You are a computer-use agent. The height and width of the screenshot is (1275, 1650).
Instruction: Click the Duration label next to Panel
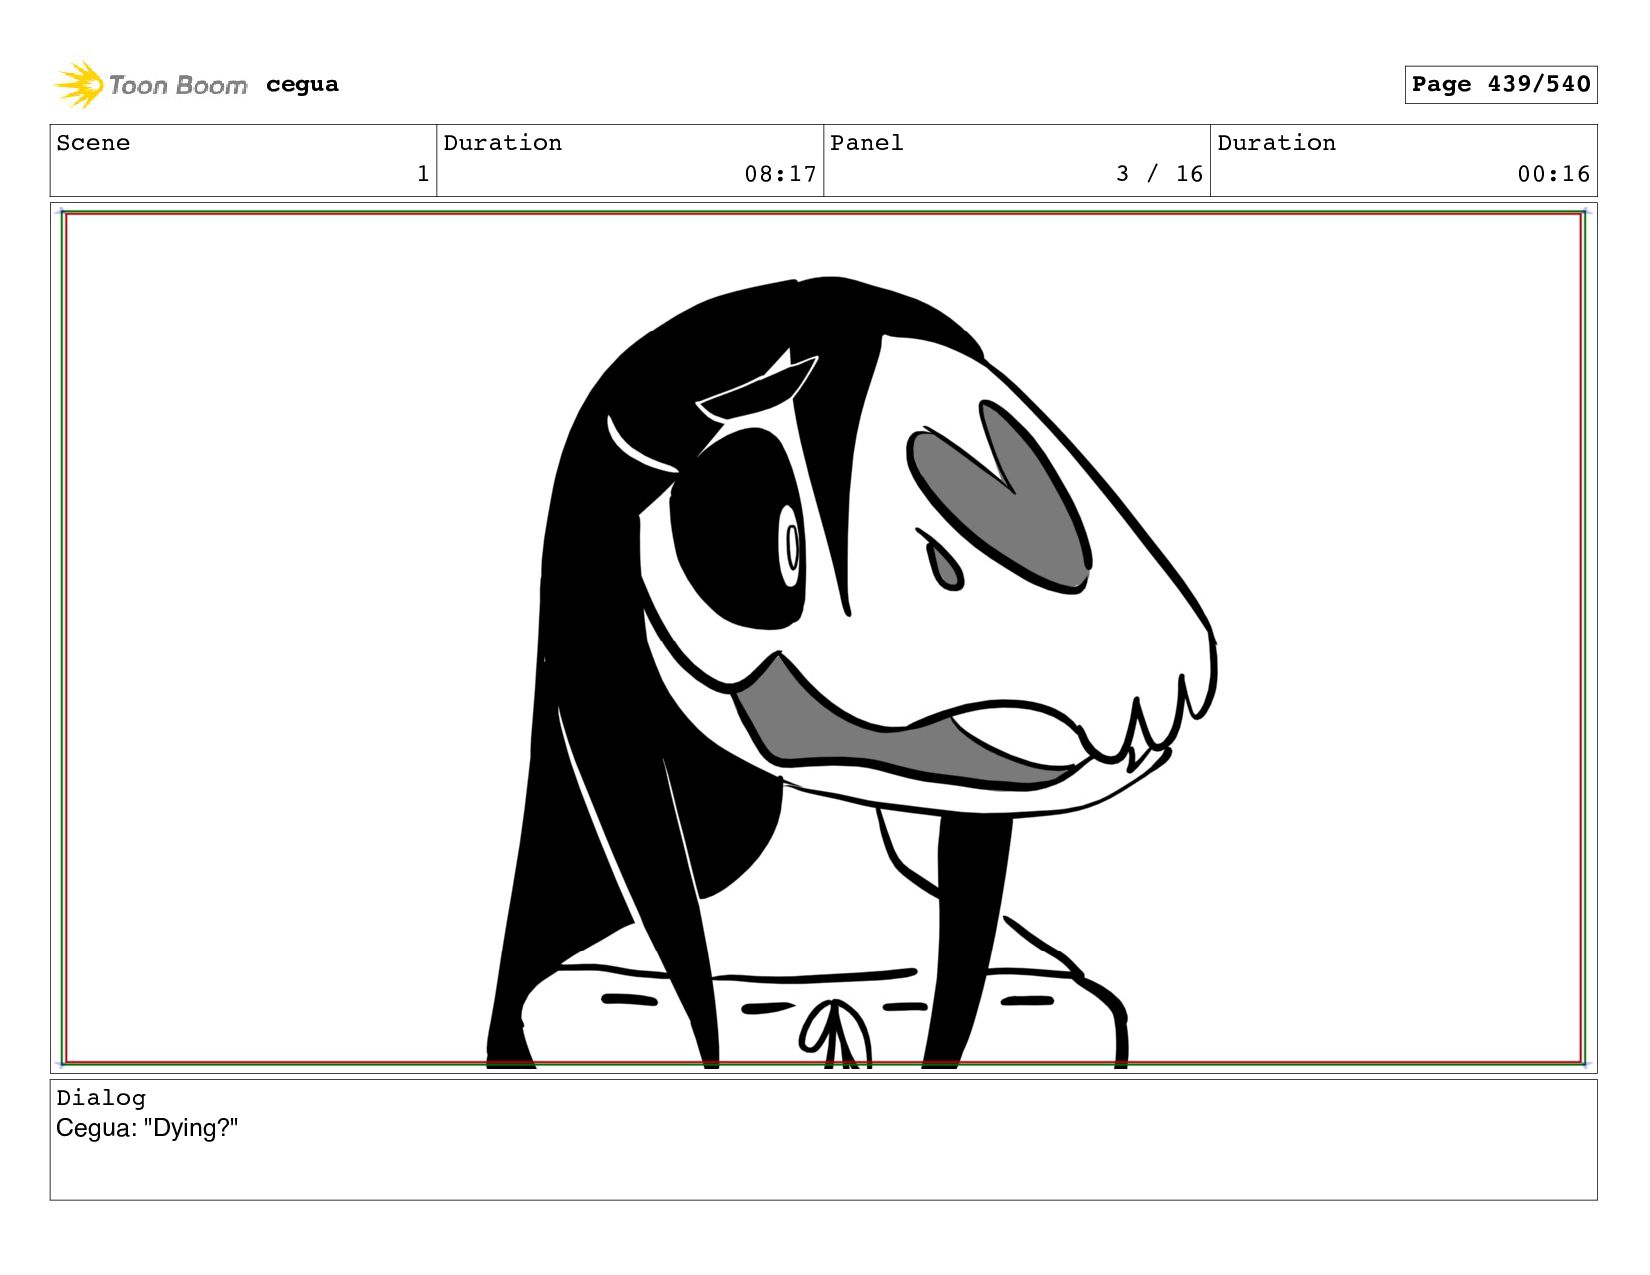(x=1276, y=143)
